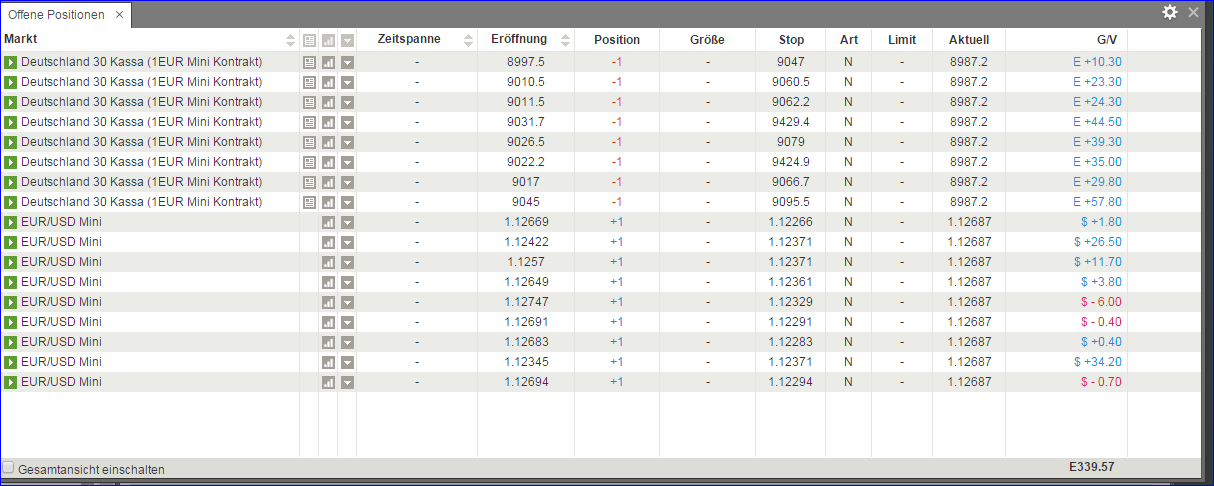Enable the Gesamtansicht einschalten checkbox
The width and height of the screenshot is (1214, 486).
[9, 468]
